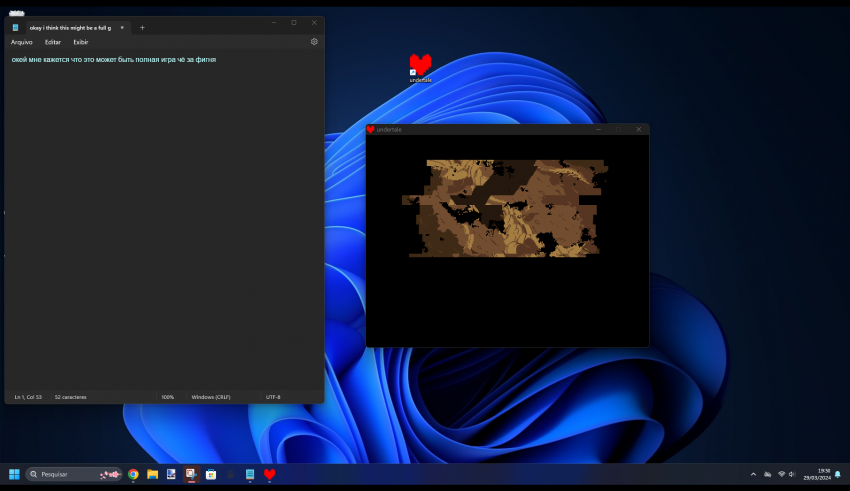
Task: Click the red heart icon in undertale window title bar
Action: pos(370,130)
